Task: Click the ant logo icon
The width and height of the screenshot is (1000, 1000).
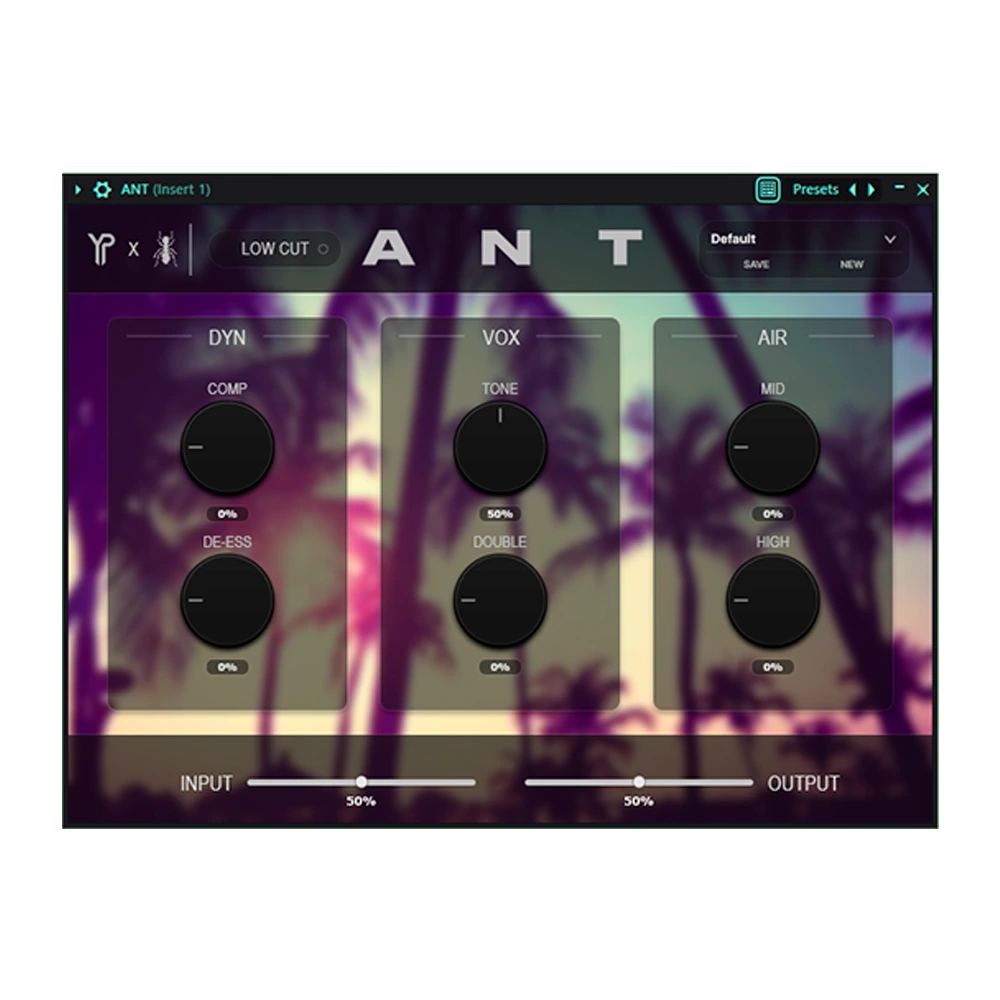Action: 165,249
